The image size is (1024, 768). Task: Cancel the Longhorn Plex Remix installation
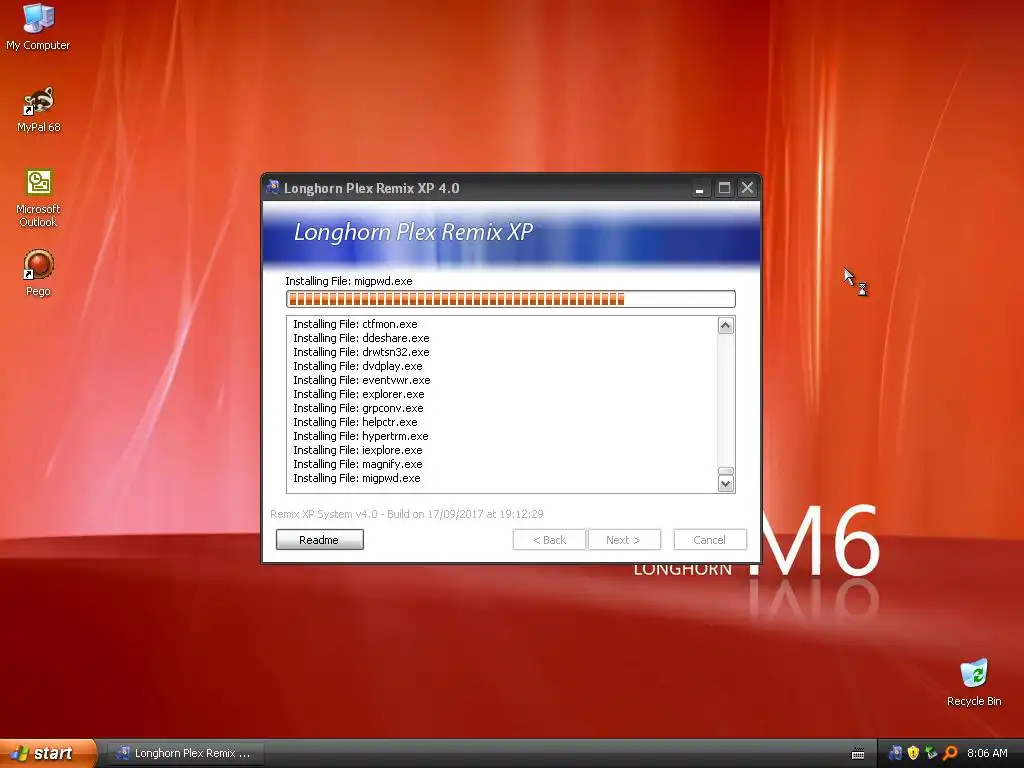(710, 539)
